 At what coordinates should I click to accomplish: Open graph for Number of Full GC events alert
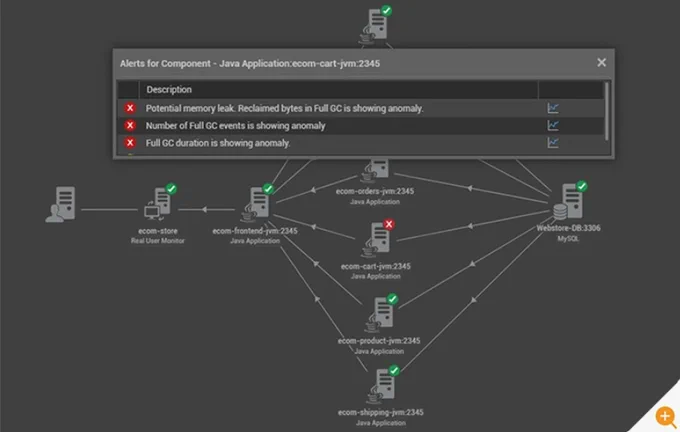[552, 125]
